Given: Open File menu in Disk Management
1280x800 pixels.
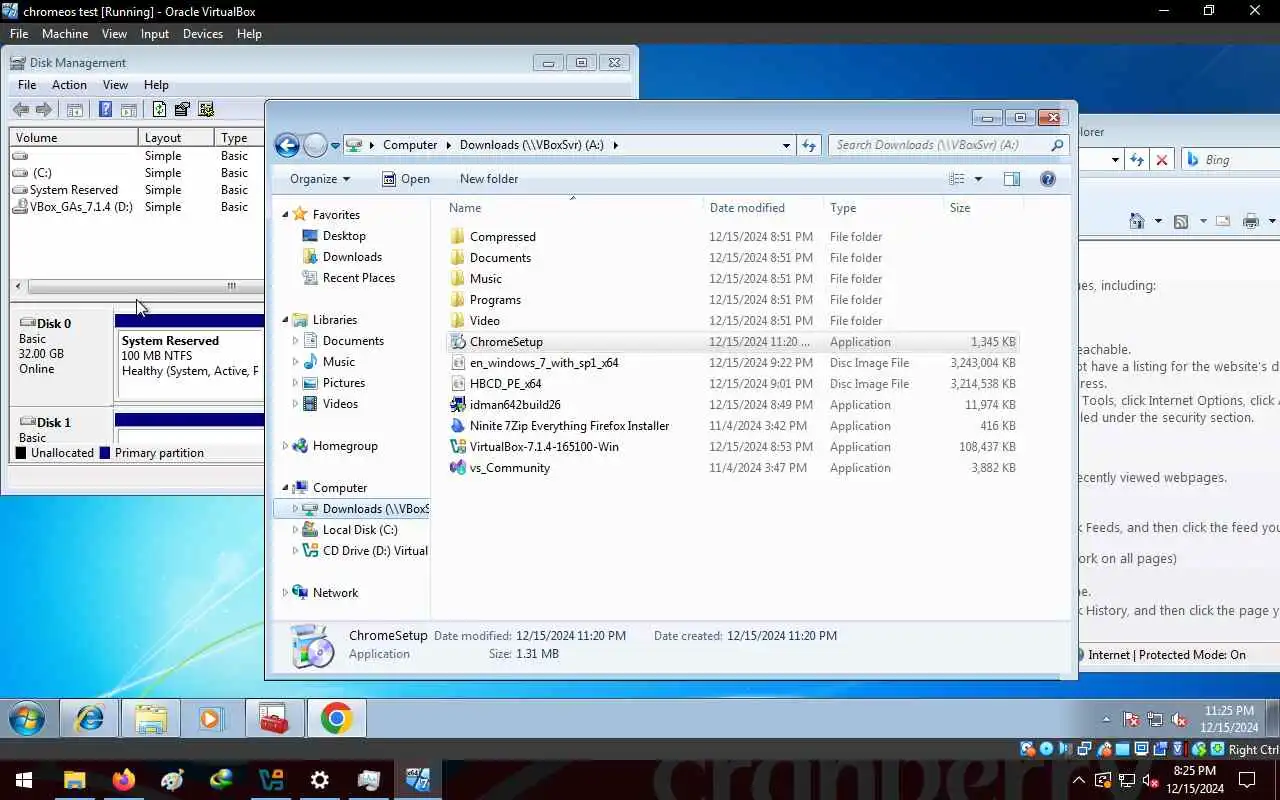Looking at the screenshot, I should click(27, 85).
